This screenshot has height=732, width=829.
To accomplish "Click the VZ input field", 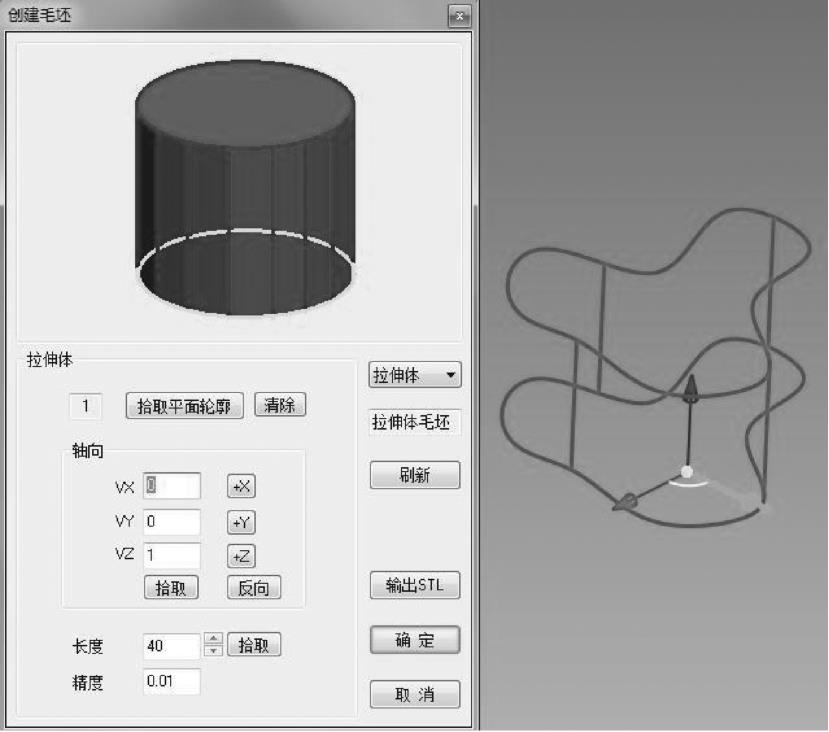I will 172,555.
